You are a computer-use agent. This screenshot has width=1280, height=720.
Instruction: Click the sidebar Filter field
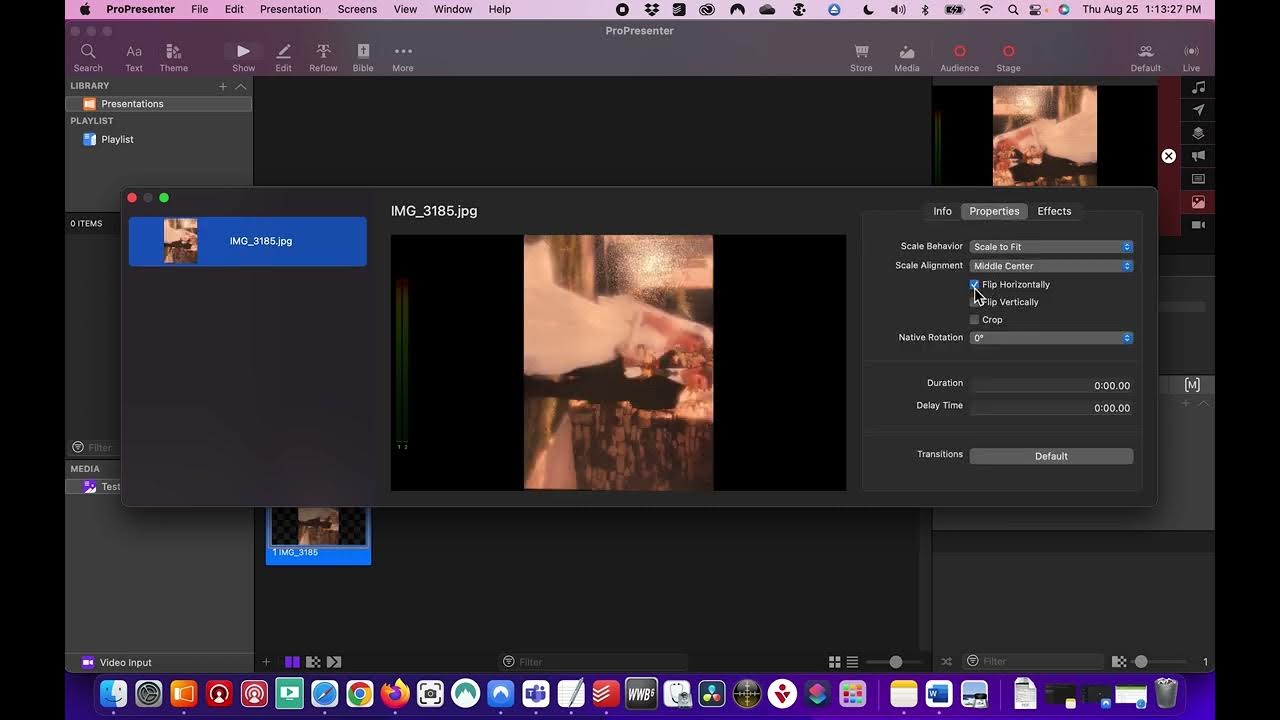click(x=95, y=448)
